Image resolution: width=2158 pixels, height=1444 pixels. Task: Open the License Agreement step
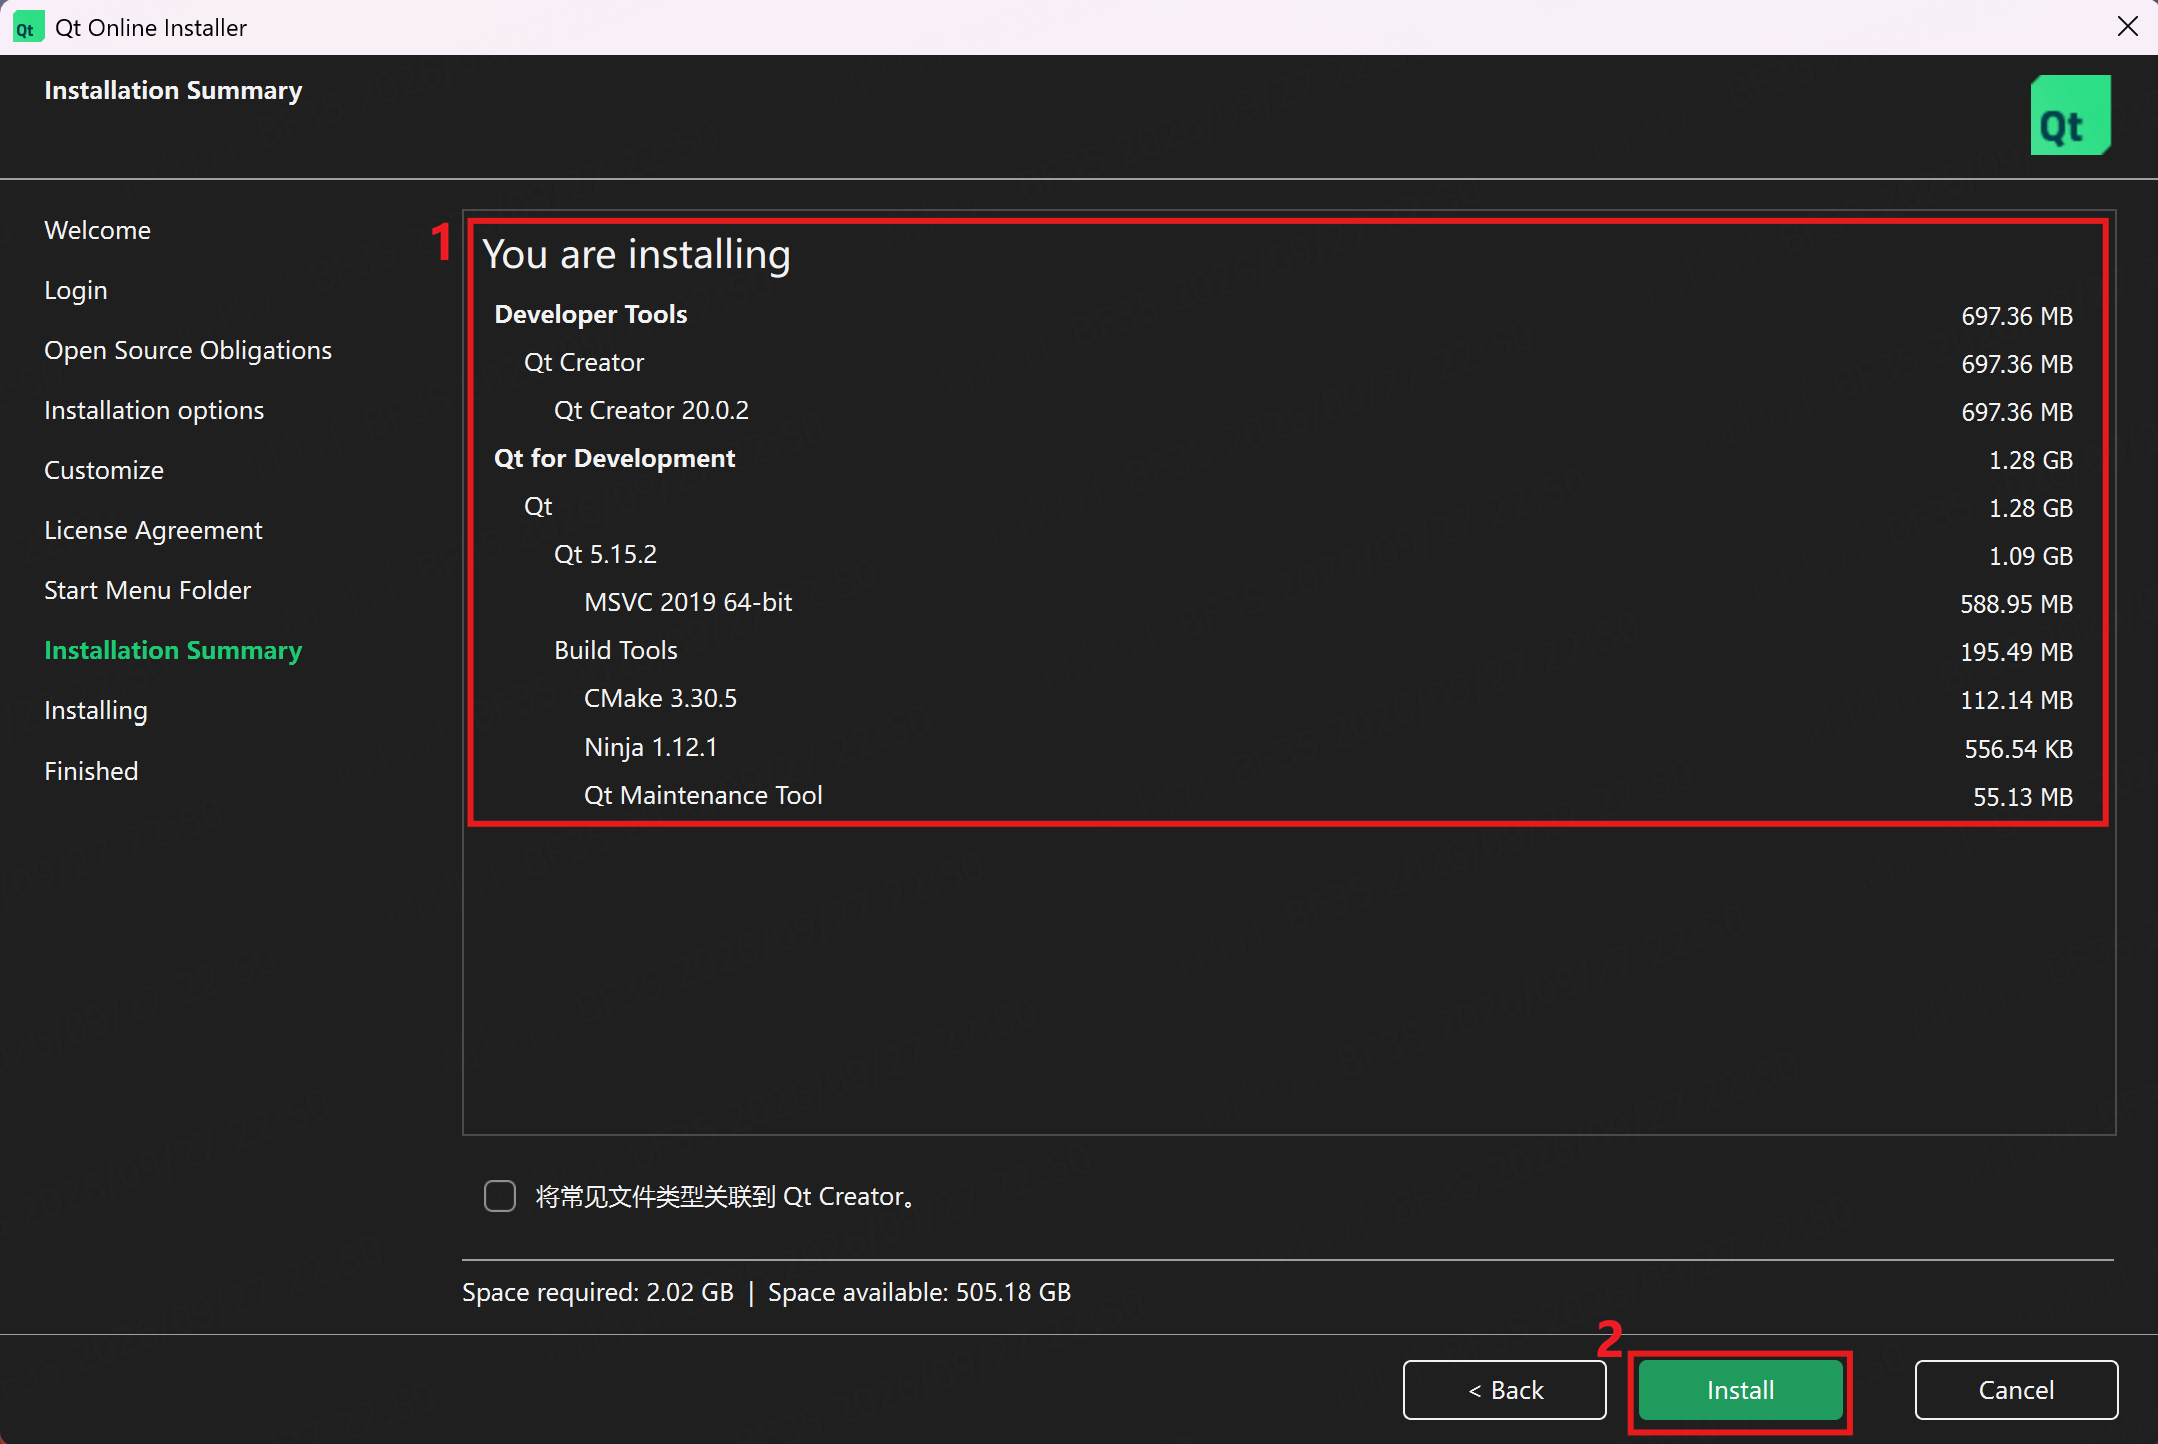(x=153, y=530)
